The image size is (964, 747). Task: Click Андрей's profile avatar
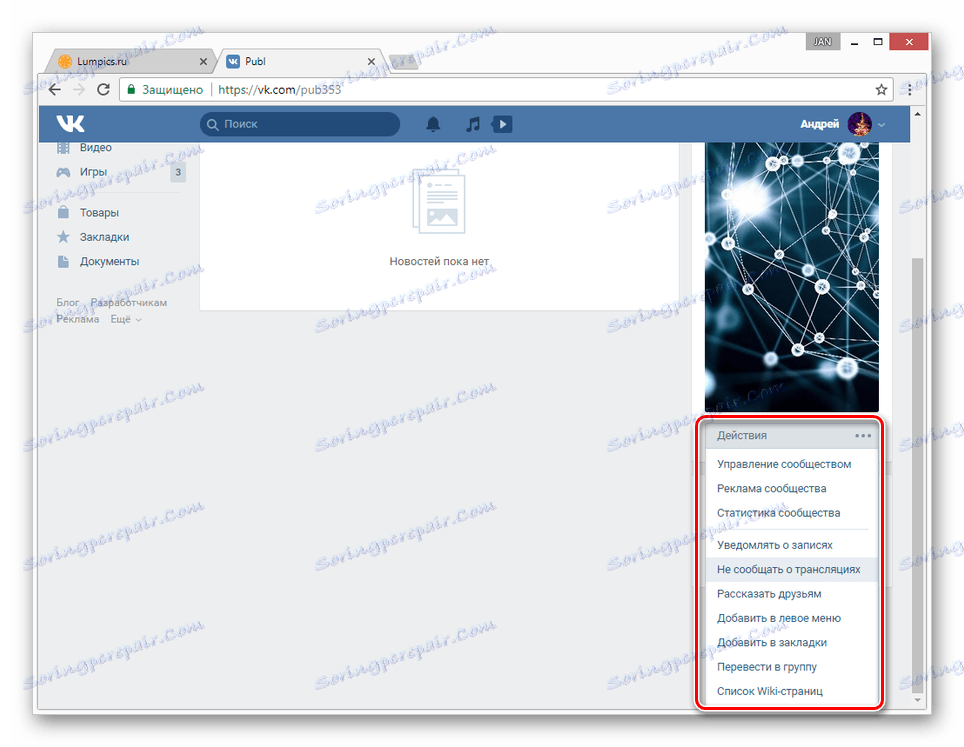(x=859, y=124)
